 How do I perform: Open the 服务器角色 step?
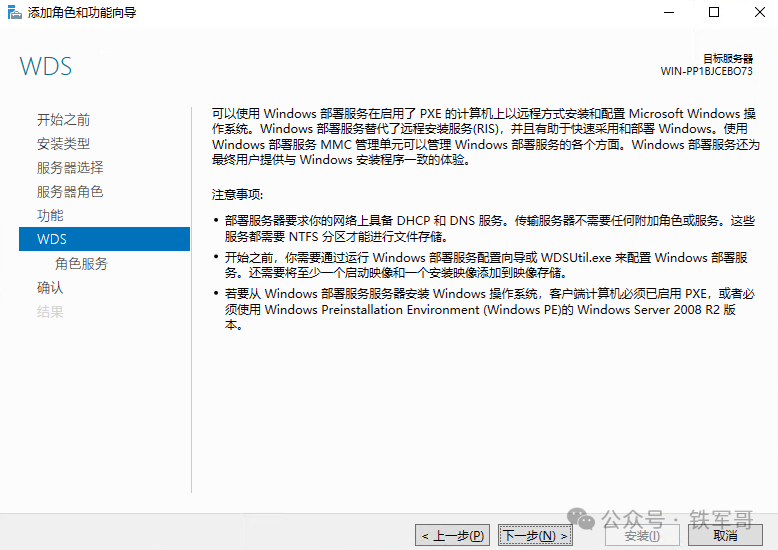pos(70,192)
